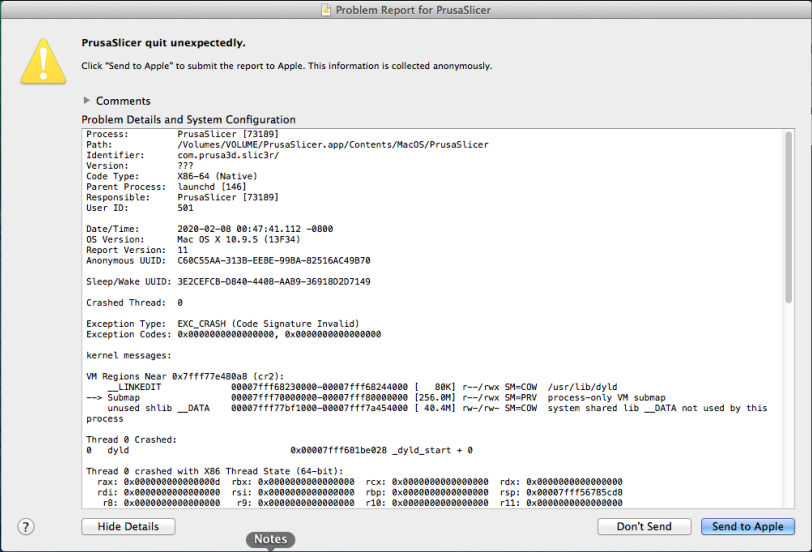812x552 pixels.
Task: Click 'VM Regions Near 0x7fff77e480a8' line
Action: 185,376
